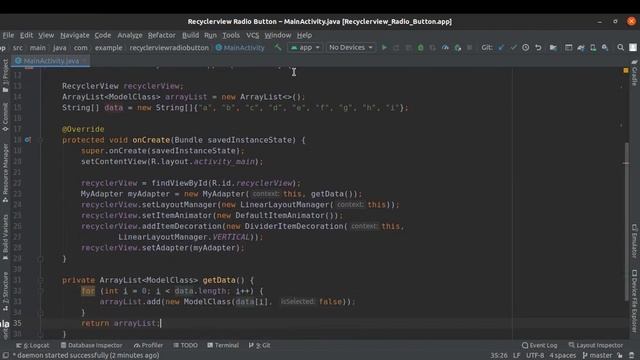Click the Sync Project with Gradle Files icon
This screenshot has height=360, width=640.
click(x=580, y=48)
